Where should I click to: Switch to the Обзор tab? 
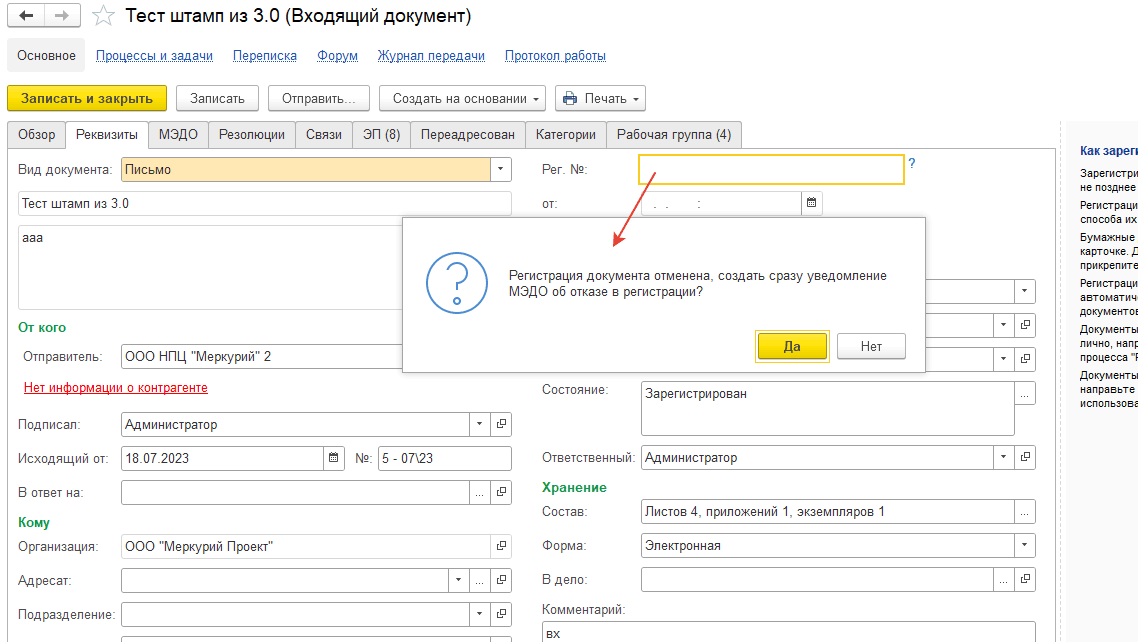[x=36, y=135]
